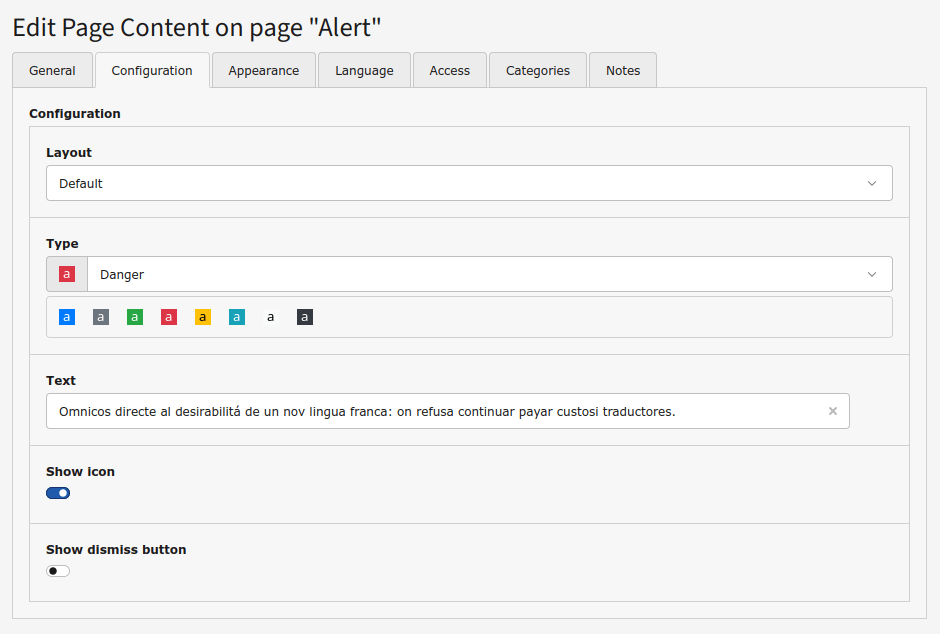Image resolution: width=940 pixels, height=634 pixels.
Task: Disable the Show icon toggle
Action: [x=58, y=493]
